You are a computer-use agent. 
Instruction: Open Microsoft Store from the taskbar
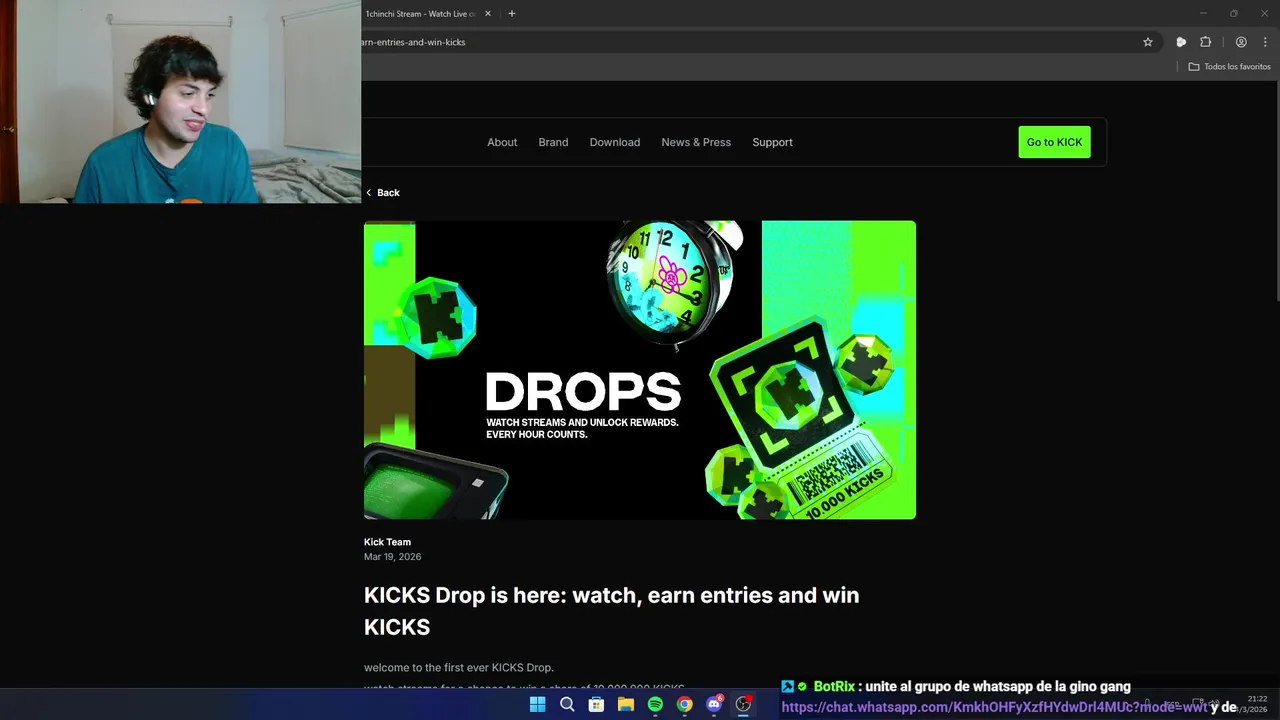point(596,704)
